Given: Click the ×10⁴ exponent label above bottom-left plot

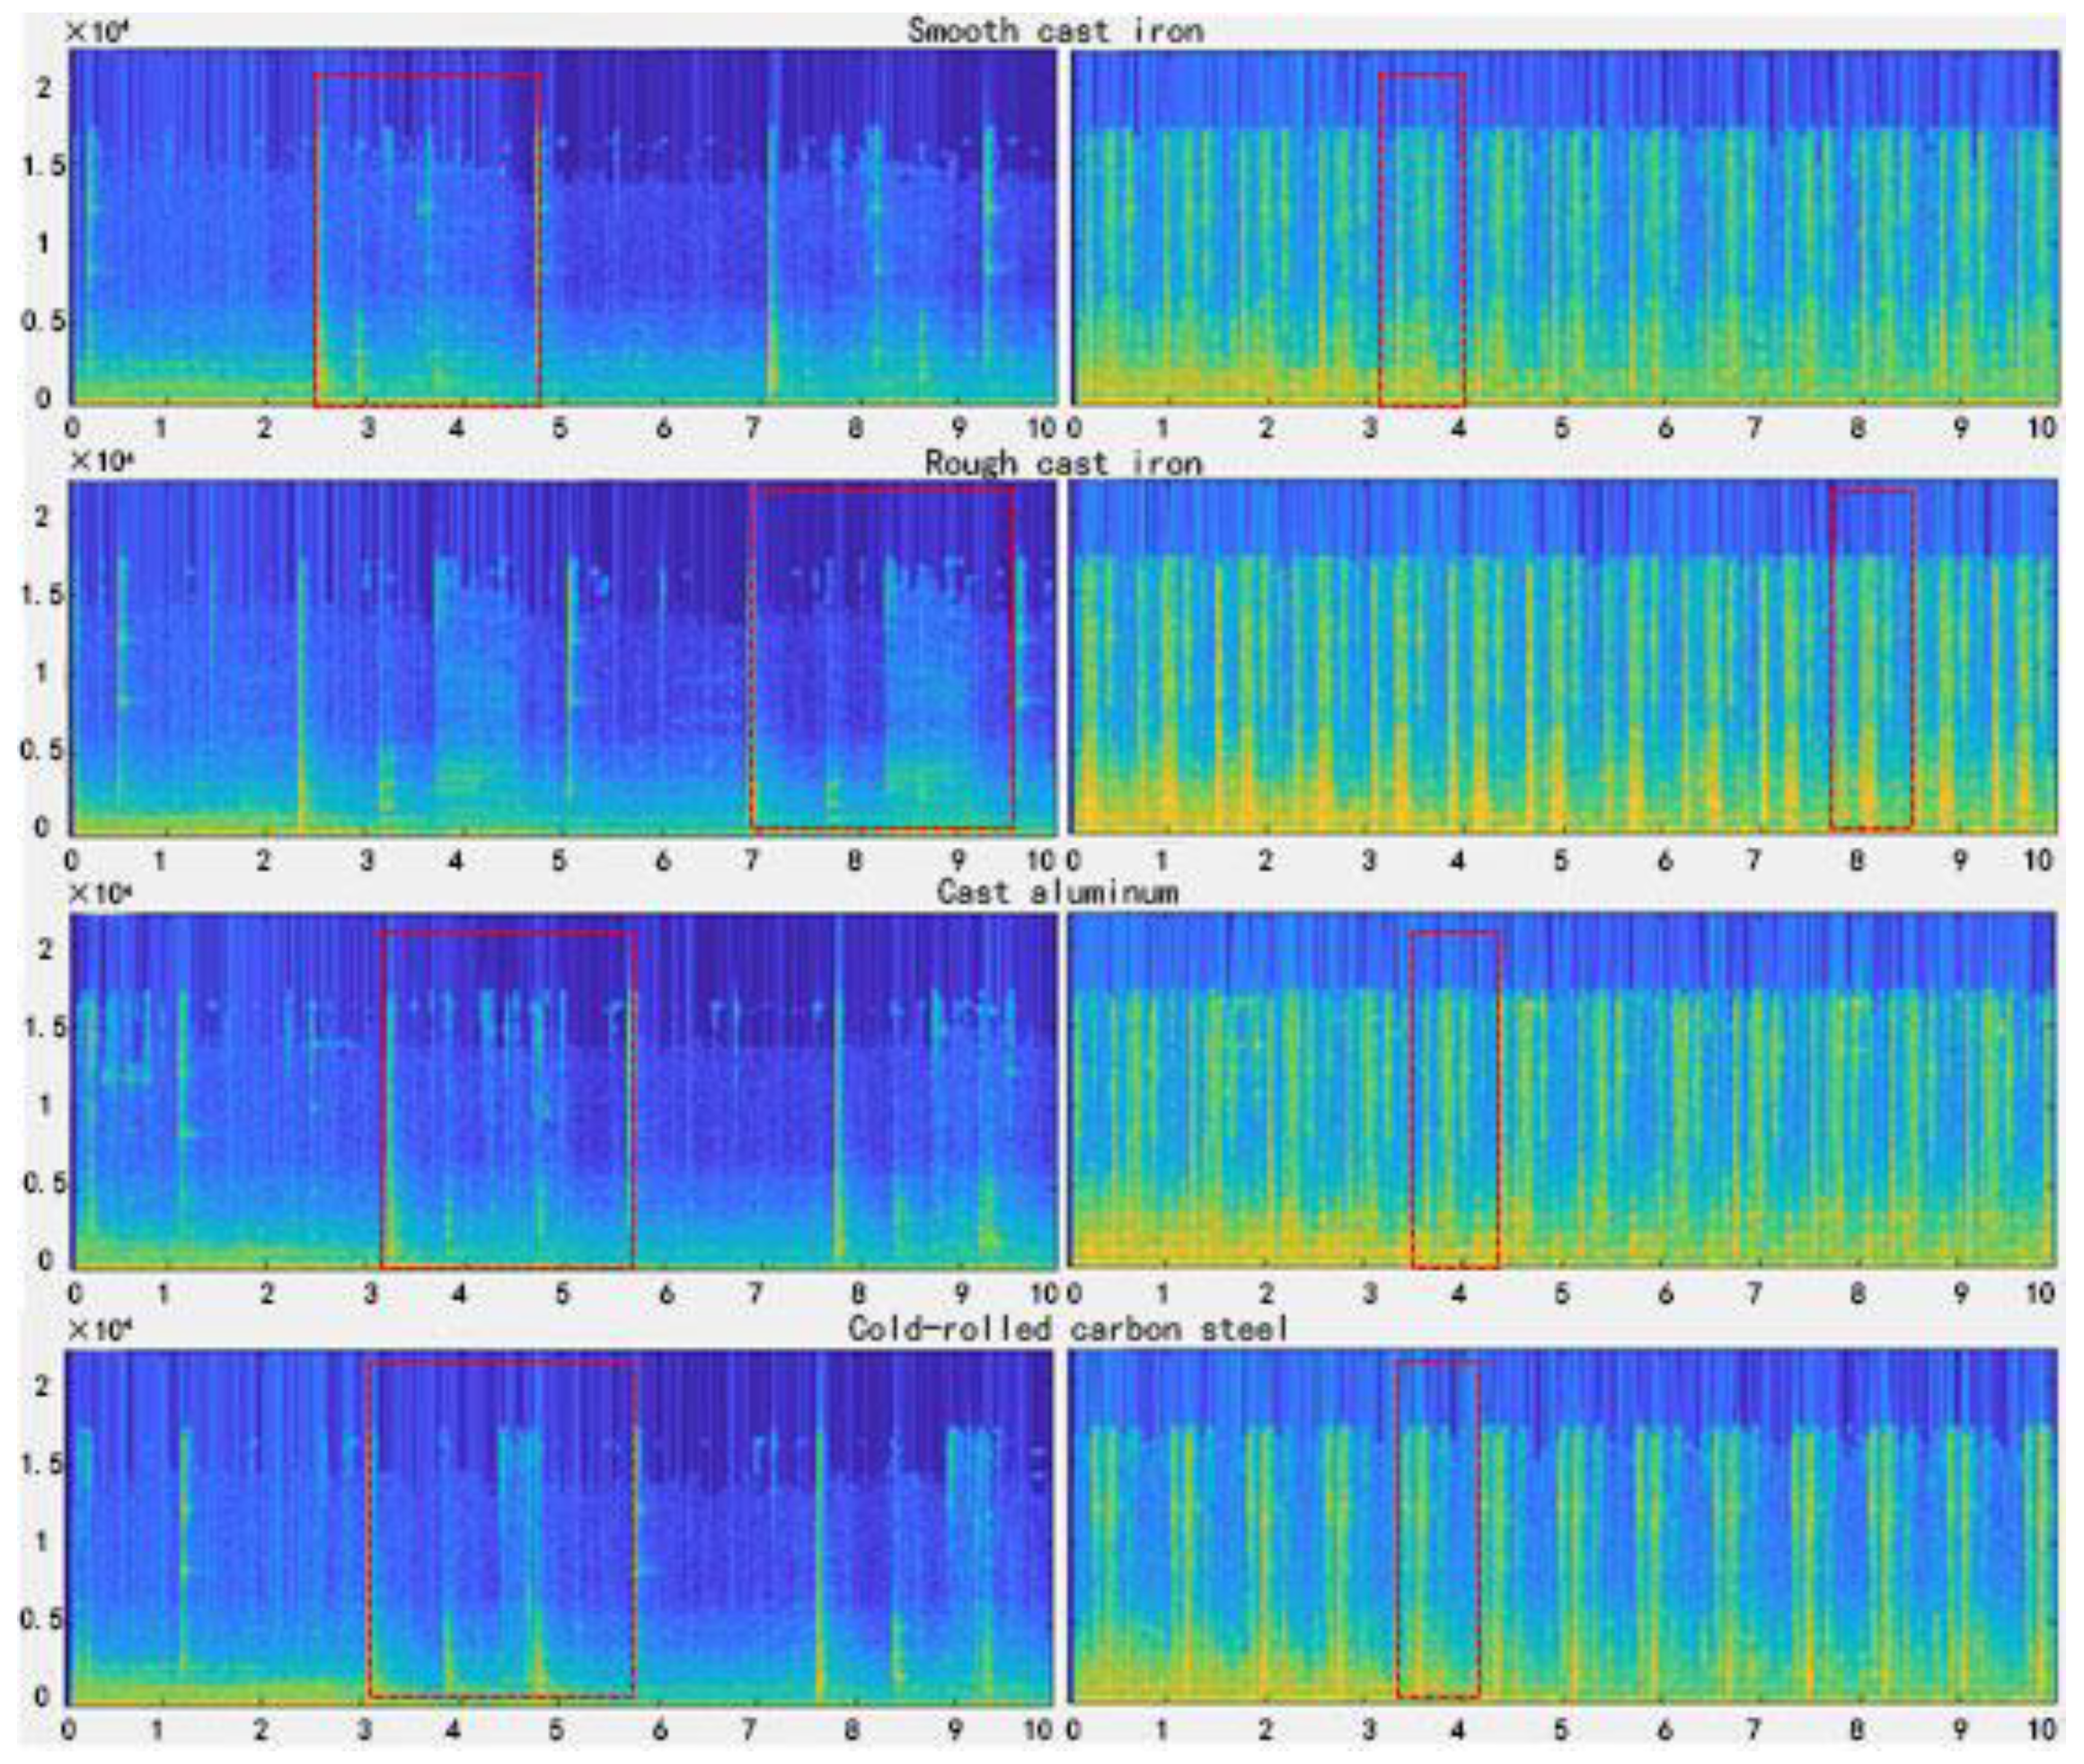Looking at the screenshot, I should 100,1331.
